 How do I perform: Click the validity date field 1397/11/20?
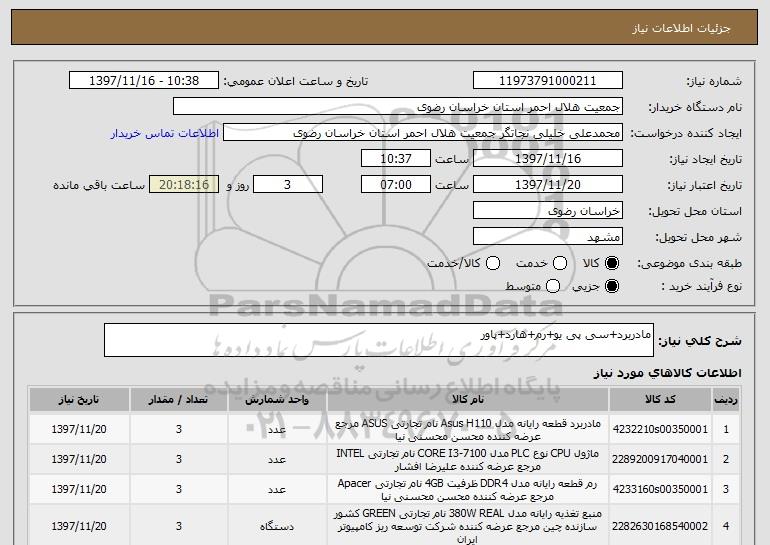[548, 185]
